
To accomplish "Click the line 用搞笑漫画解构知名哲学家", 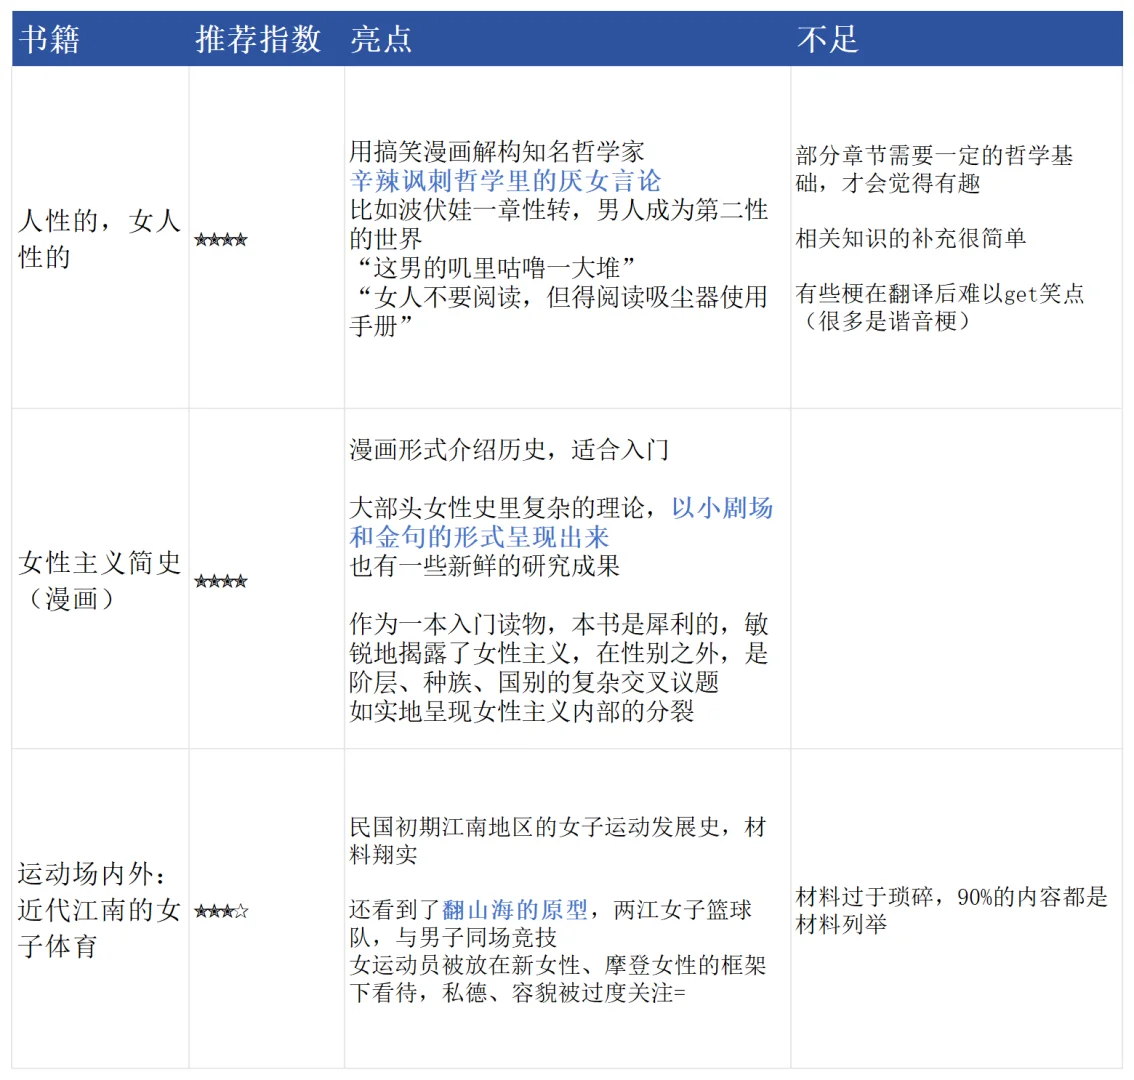I will click(496, 152).
